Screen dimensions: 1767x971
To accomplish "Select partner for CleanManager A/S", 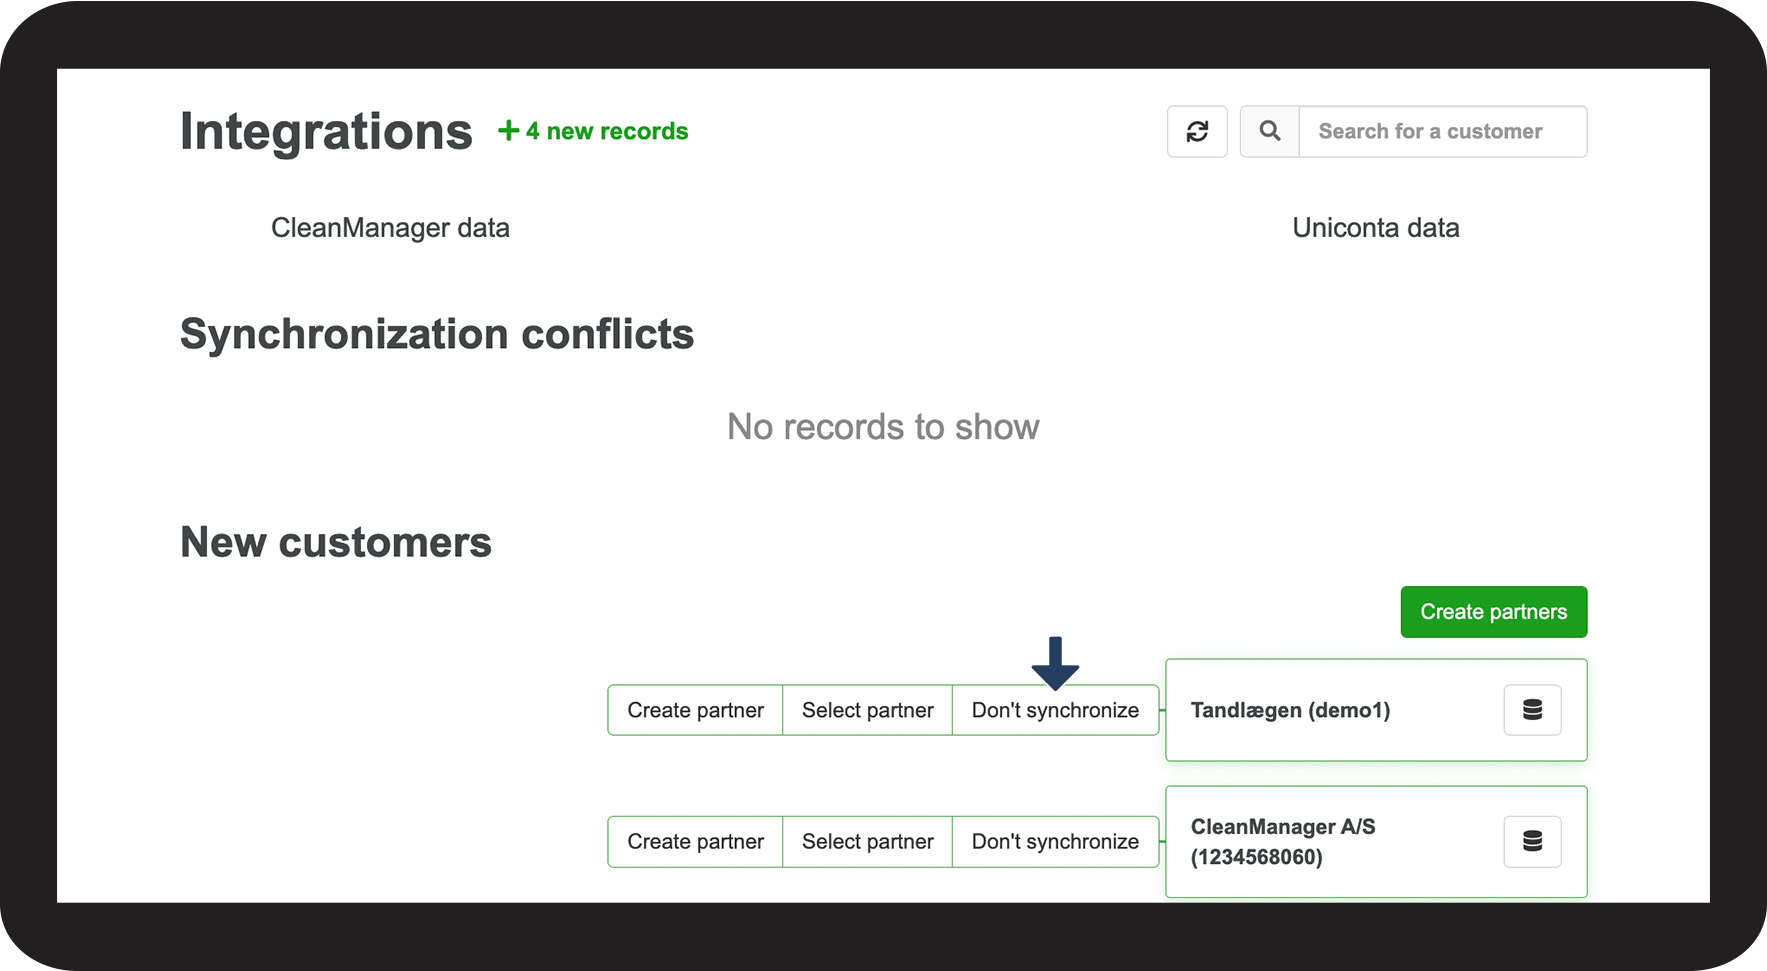I will pyautogui.click(x=868, y=841).
